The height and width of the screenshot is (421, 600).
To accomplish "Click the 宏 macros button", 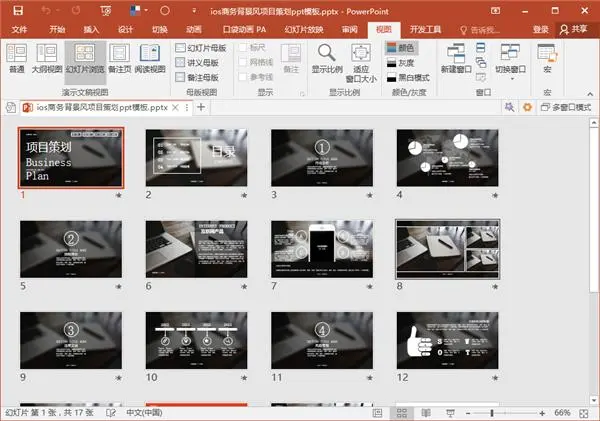I will point(547,58).
